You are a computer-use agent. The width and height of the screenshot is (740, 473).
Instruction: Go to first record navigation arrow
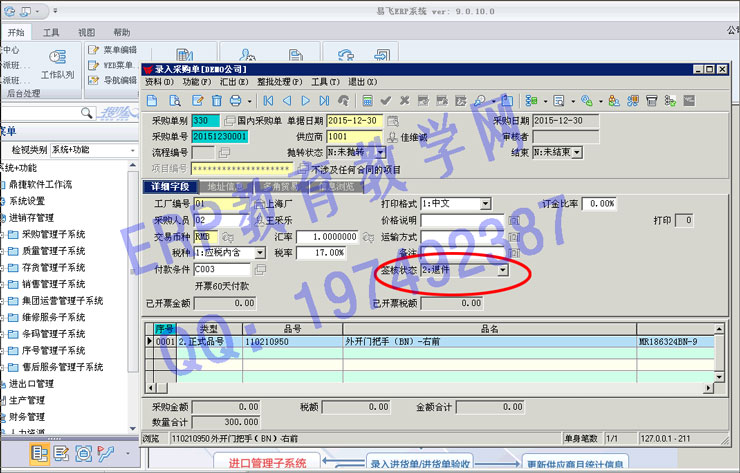(269, 101)
